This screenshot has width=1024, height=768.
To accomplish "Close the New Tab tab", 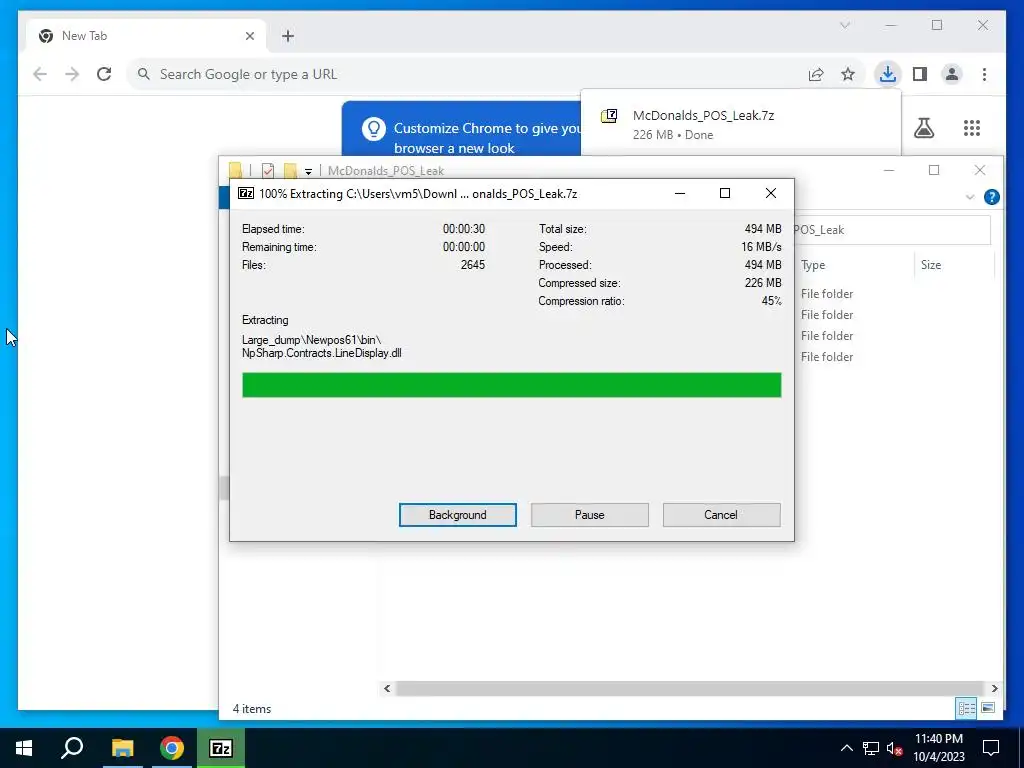I will (x=249, y=36).
